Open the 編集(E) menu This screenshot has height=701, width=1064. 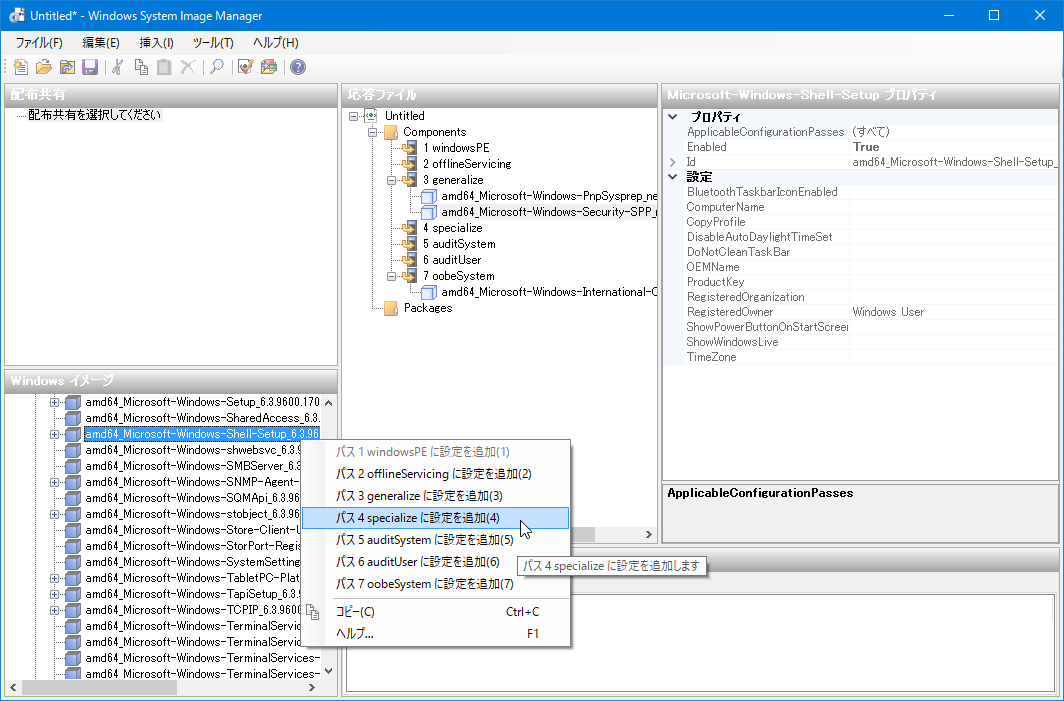pyautogui.click(x=100, y=43)
